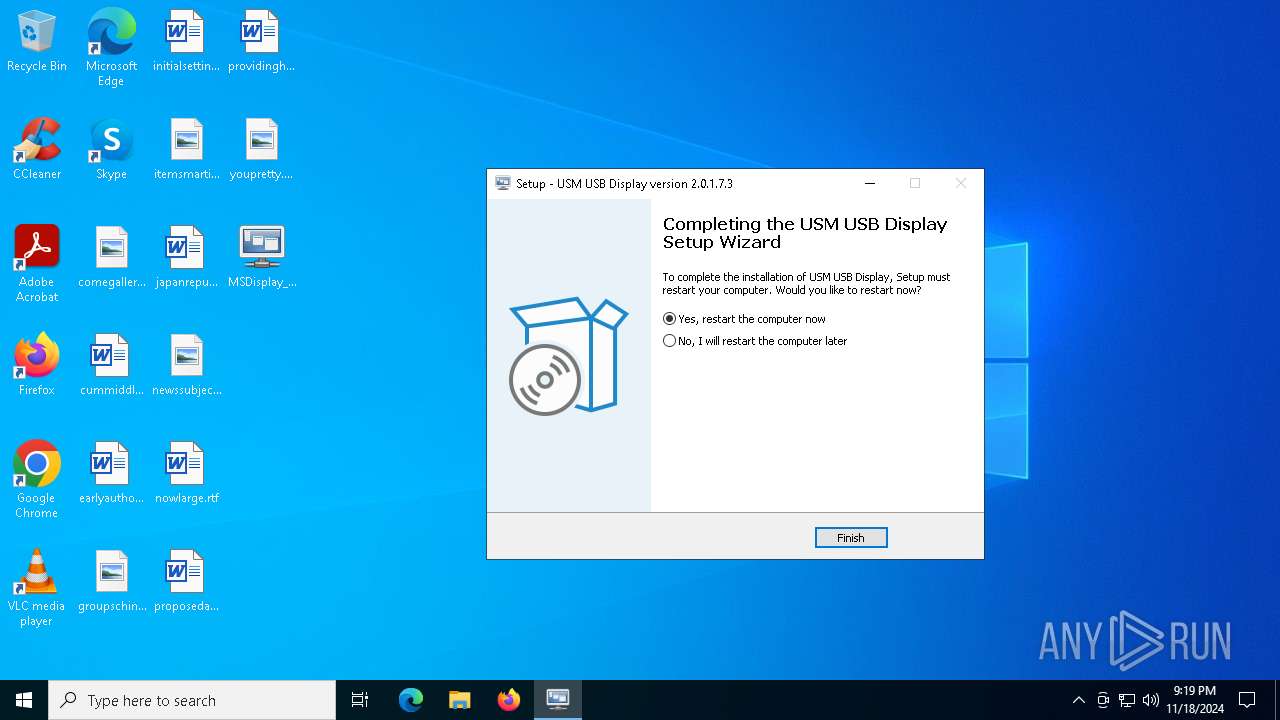Select nowlarge.rtf file on desktop
The image size is (1280, 720).
pos(186,474)
